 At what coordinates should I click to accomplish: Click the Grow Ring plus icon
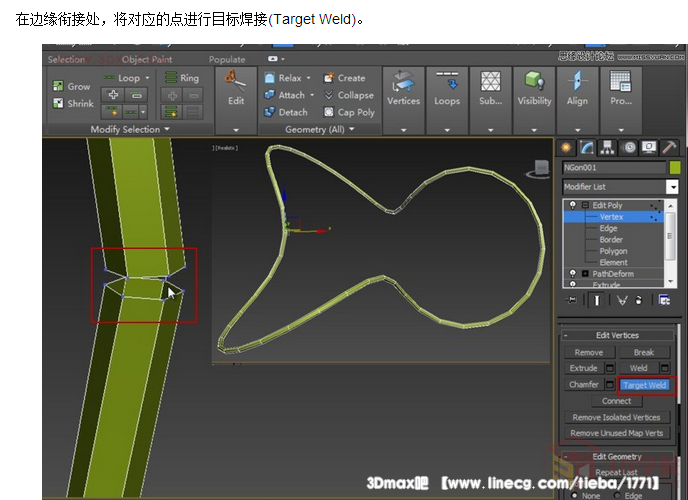coord(172,95)
